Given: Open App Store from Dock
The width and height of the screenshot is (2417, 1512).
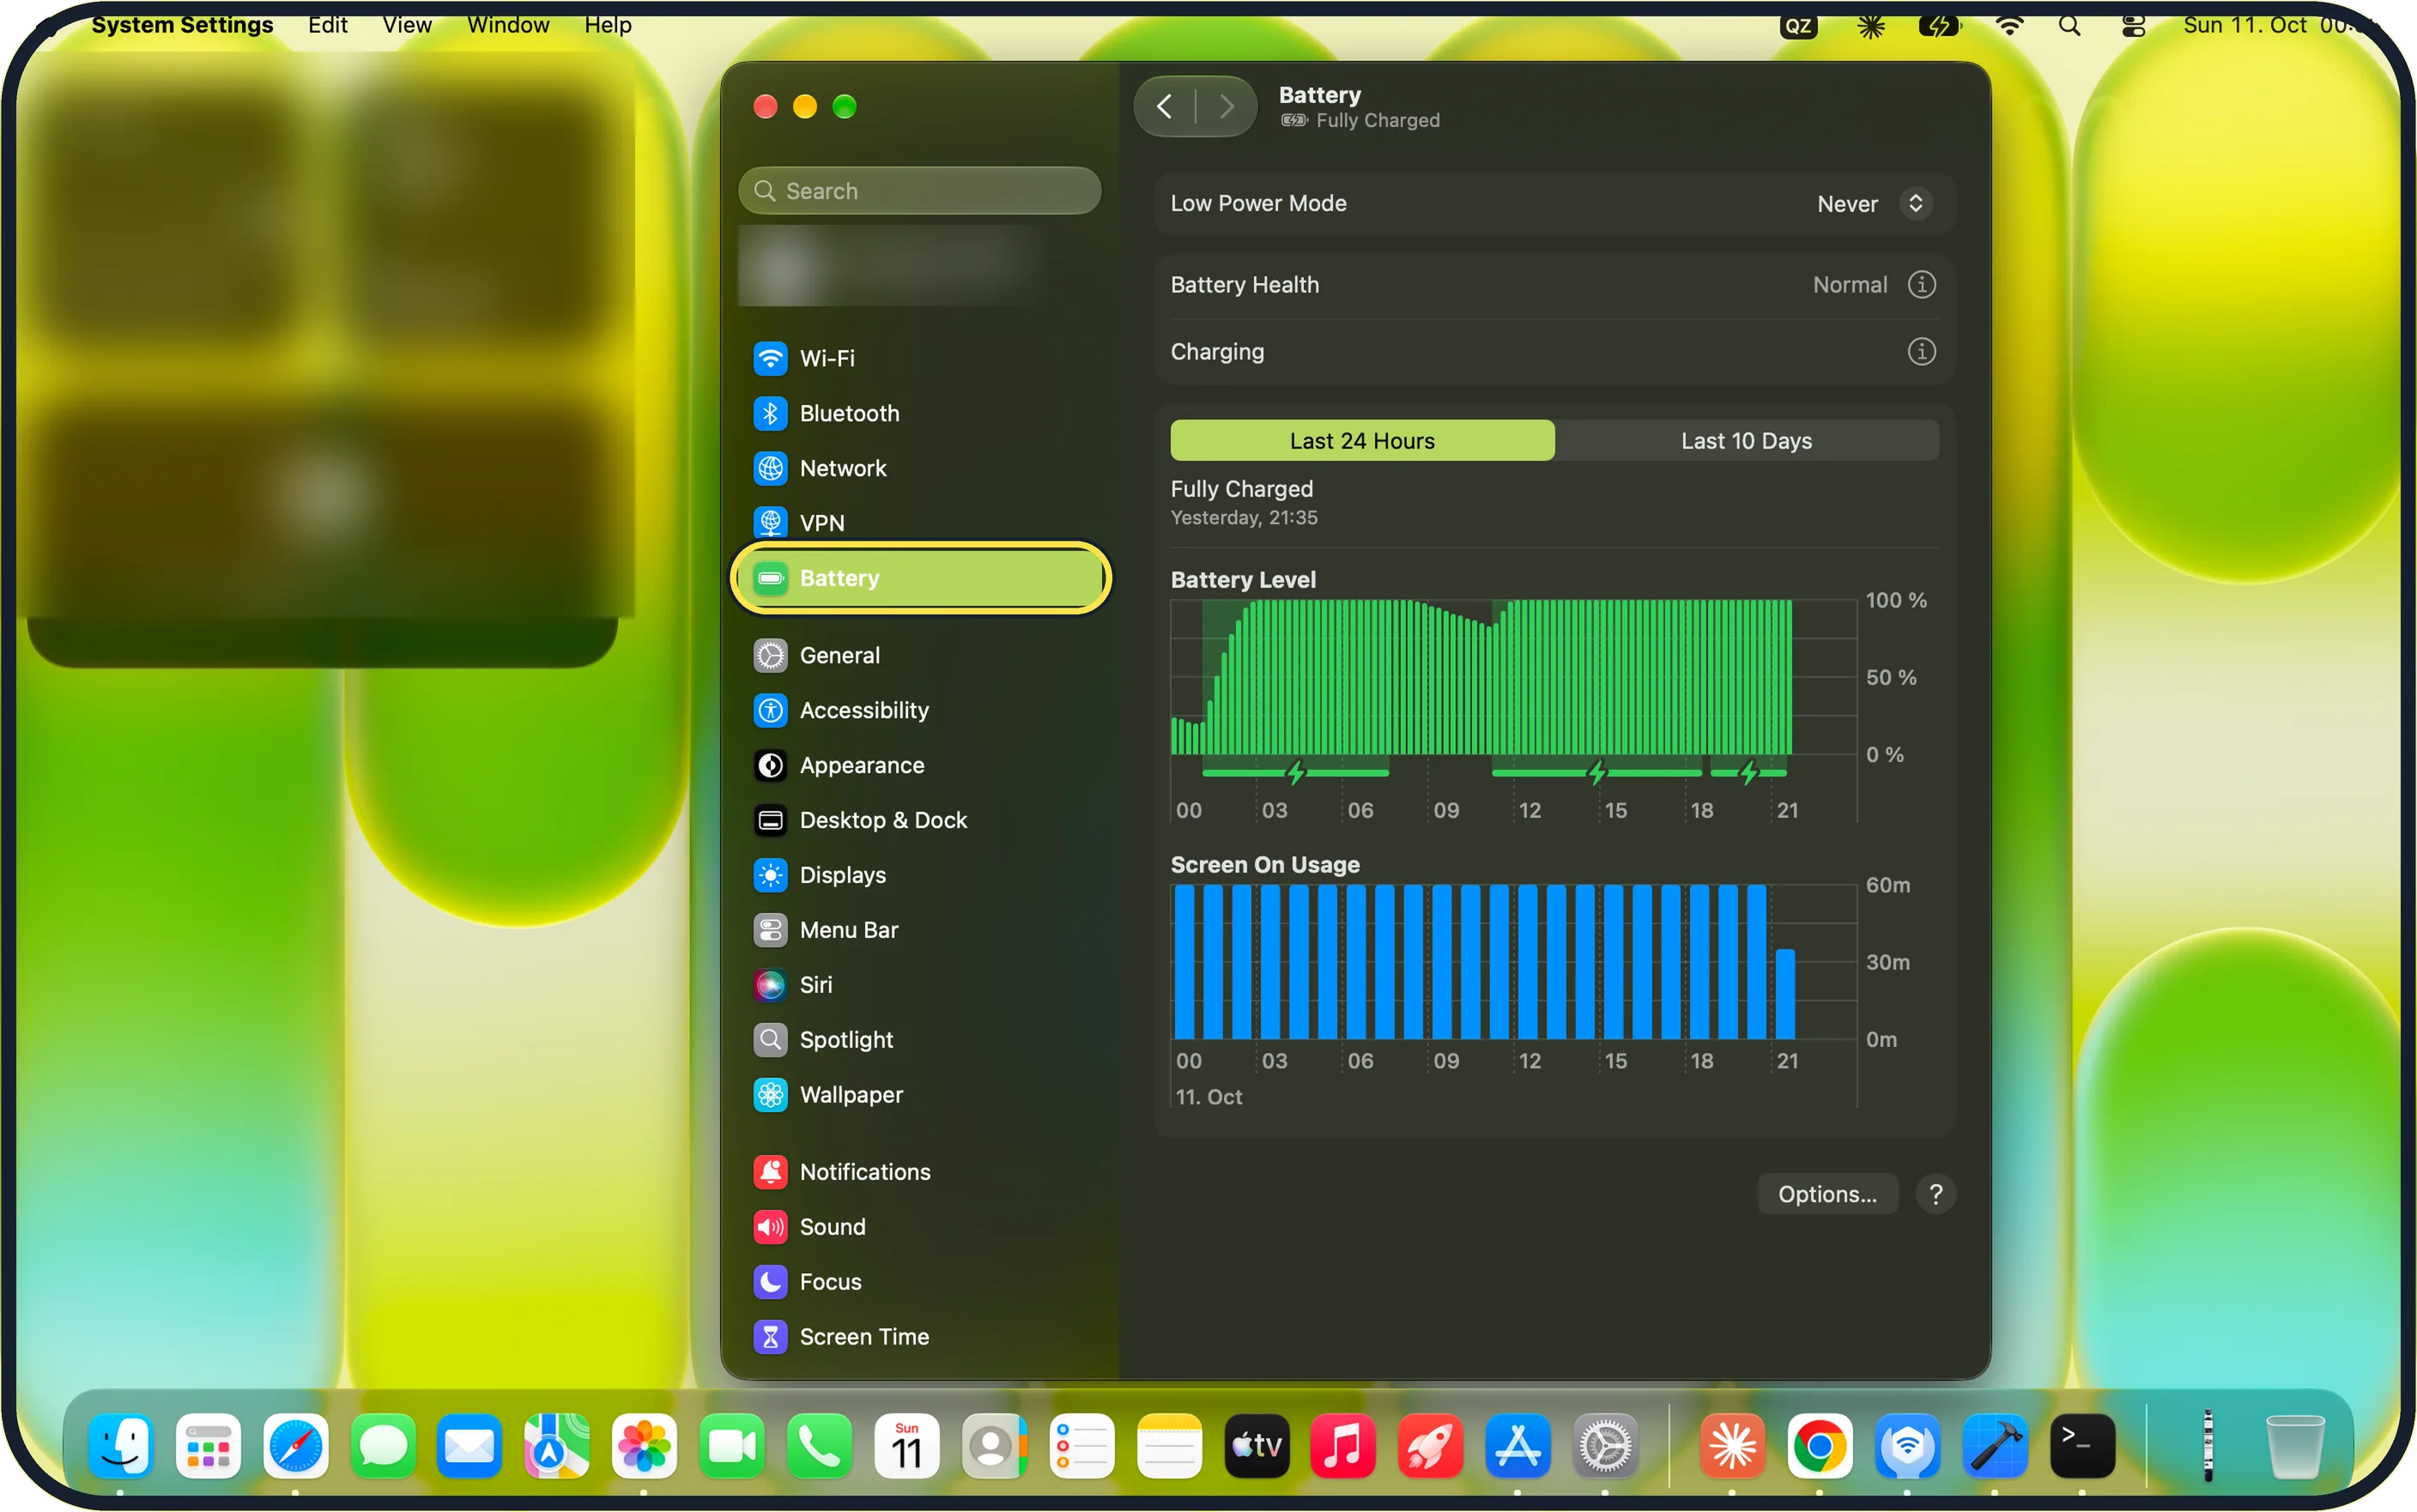Looking at the screenshot, I should tap(1517, 1446).
